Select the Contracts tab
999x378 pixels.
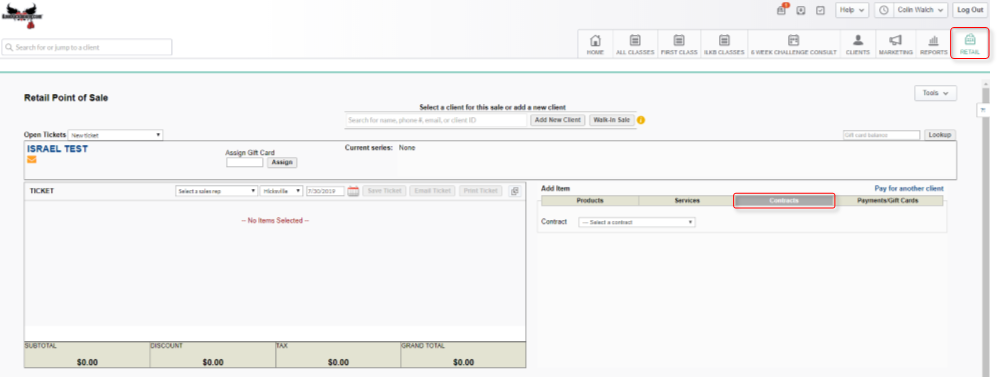pyautogui.click(x=784, y=201)
